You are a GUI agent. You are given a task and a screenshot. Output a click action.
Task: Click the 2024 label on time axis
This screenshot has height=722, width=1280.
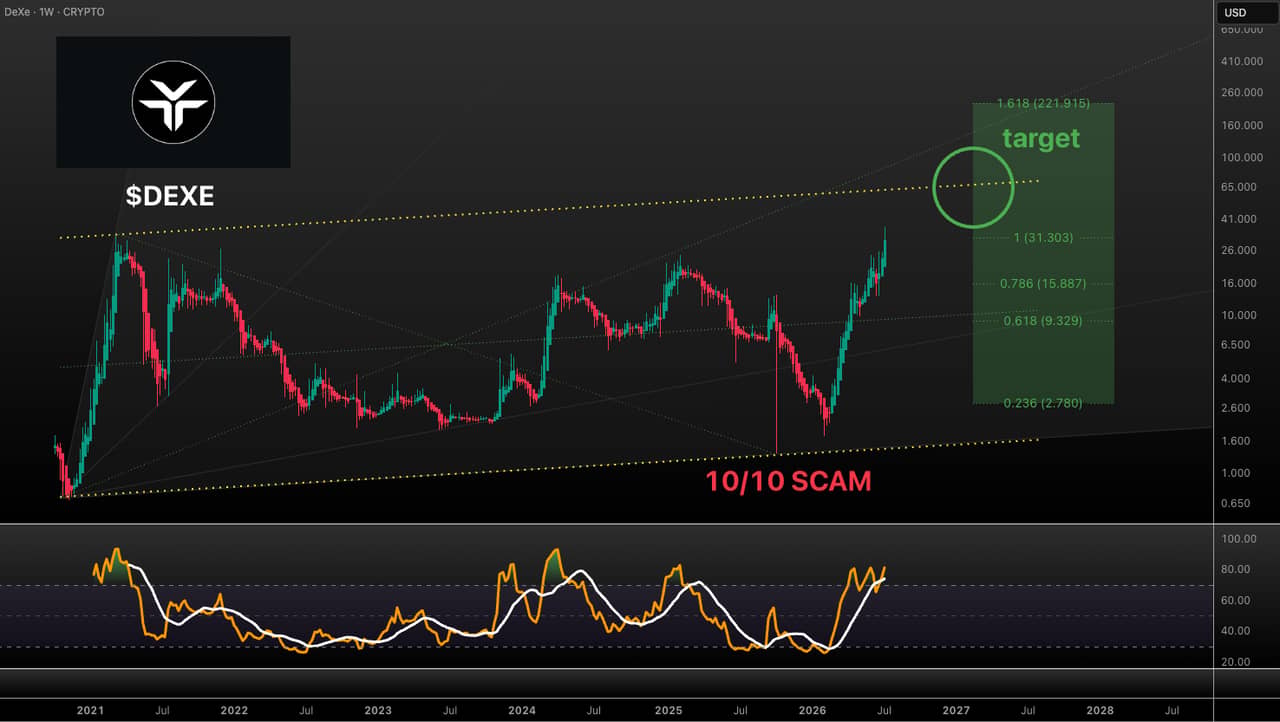(523, 710)
